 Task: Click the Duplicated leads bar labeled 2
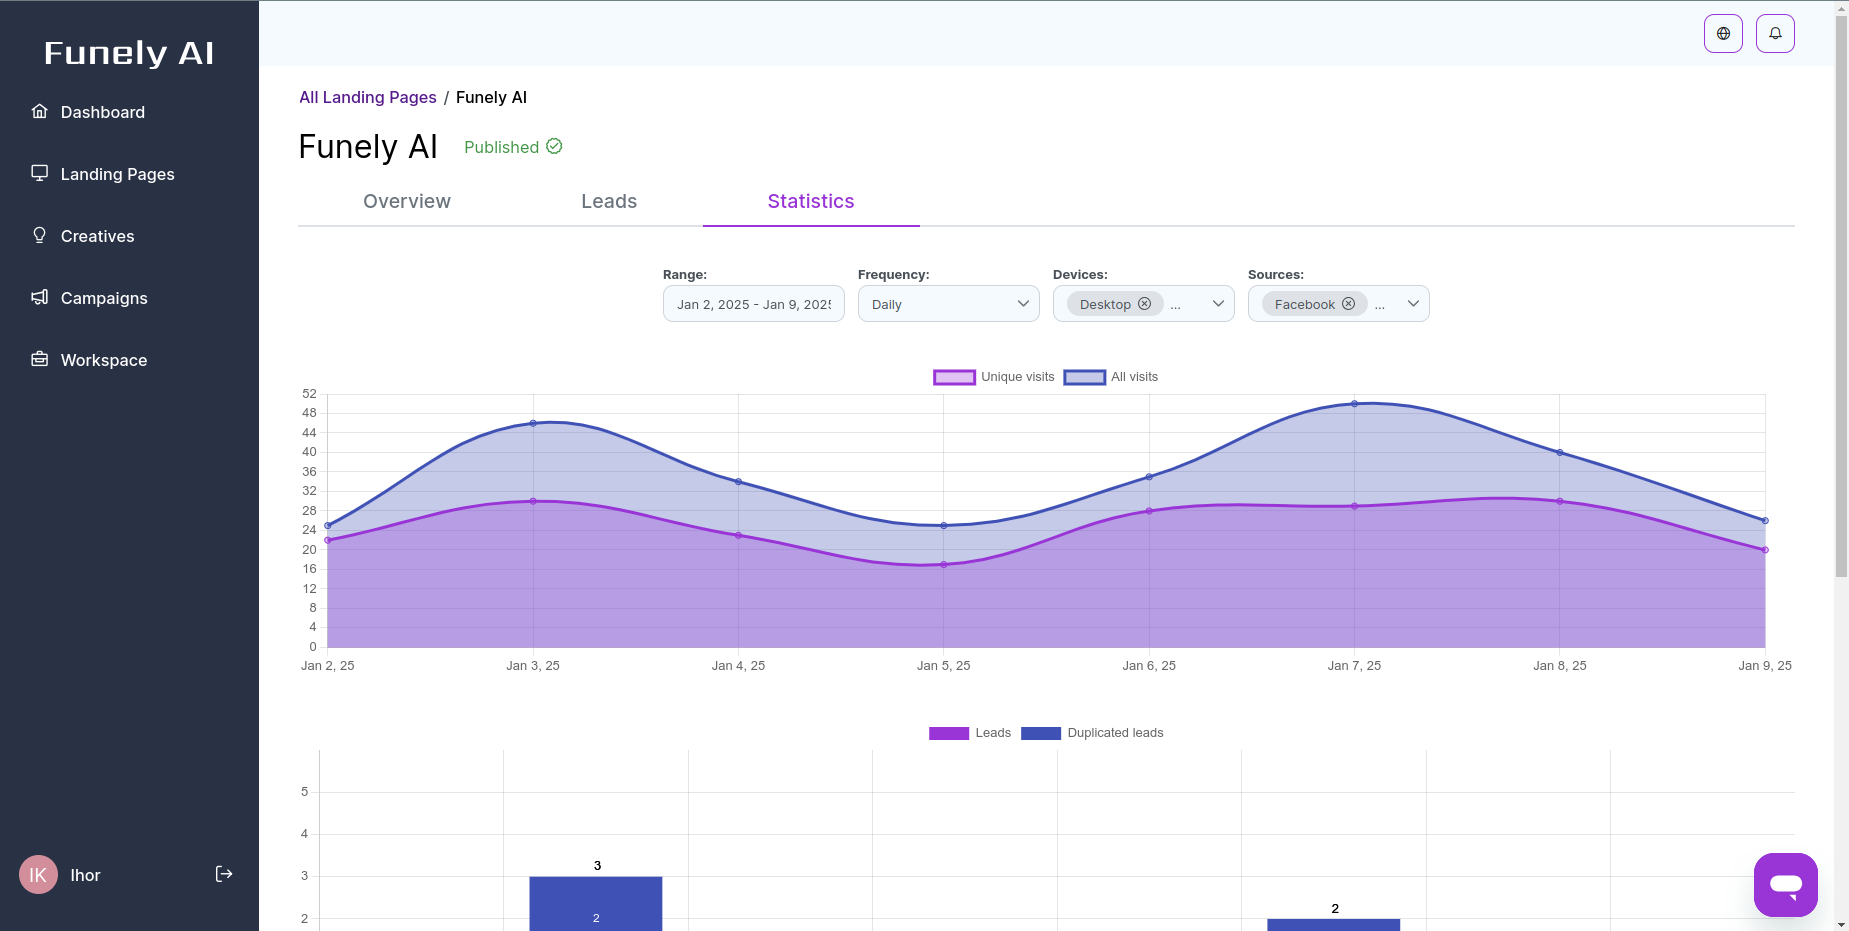(1334, 925)
